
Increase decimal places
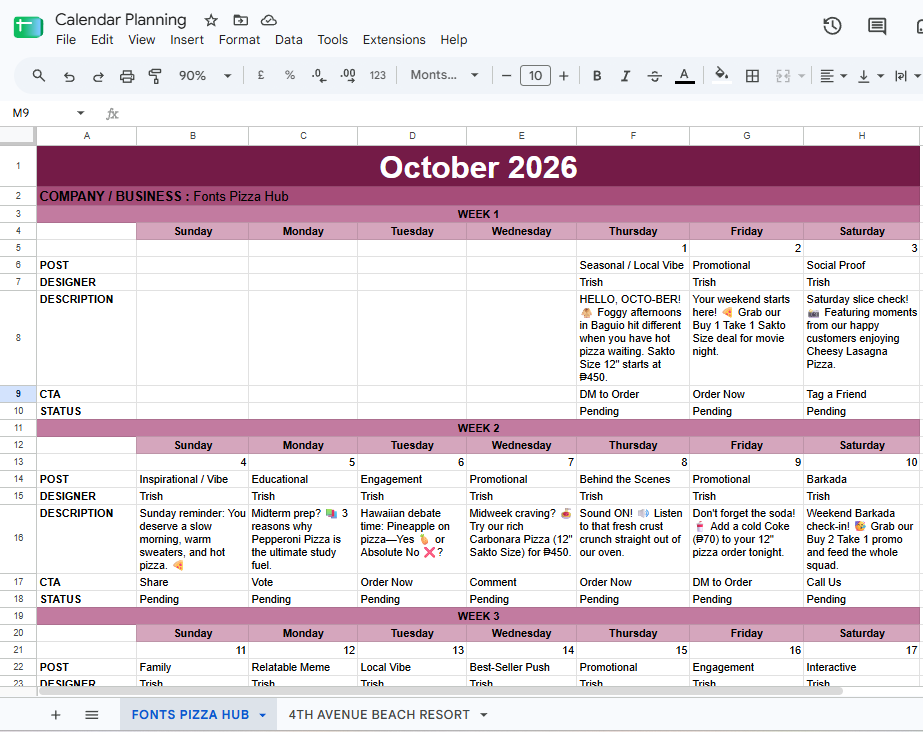point(348,75)
